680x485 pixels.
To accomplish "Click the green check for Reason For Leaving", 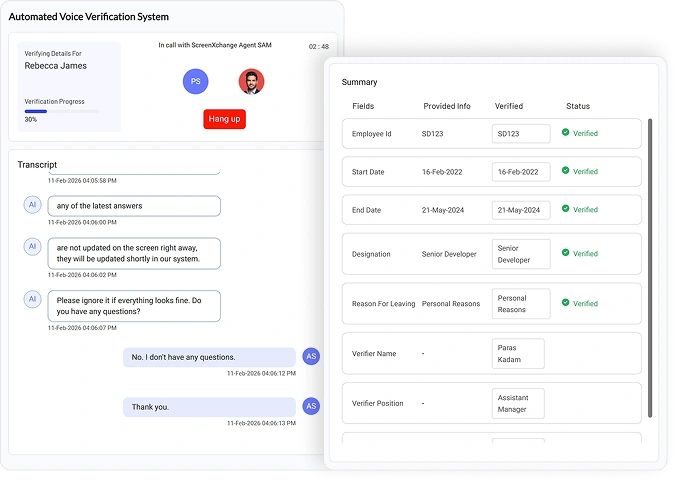I will point(565,302).
